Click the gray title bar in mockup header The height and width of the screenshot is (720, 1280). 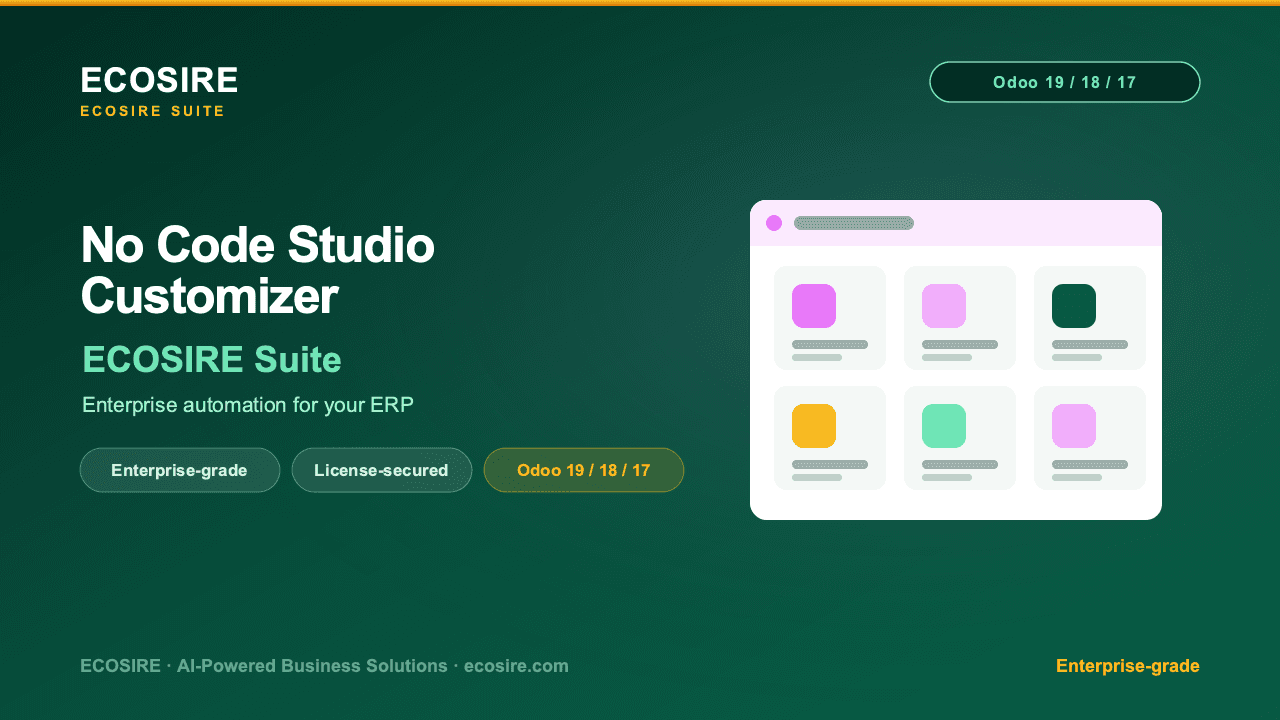point(854,223)
